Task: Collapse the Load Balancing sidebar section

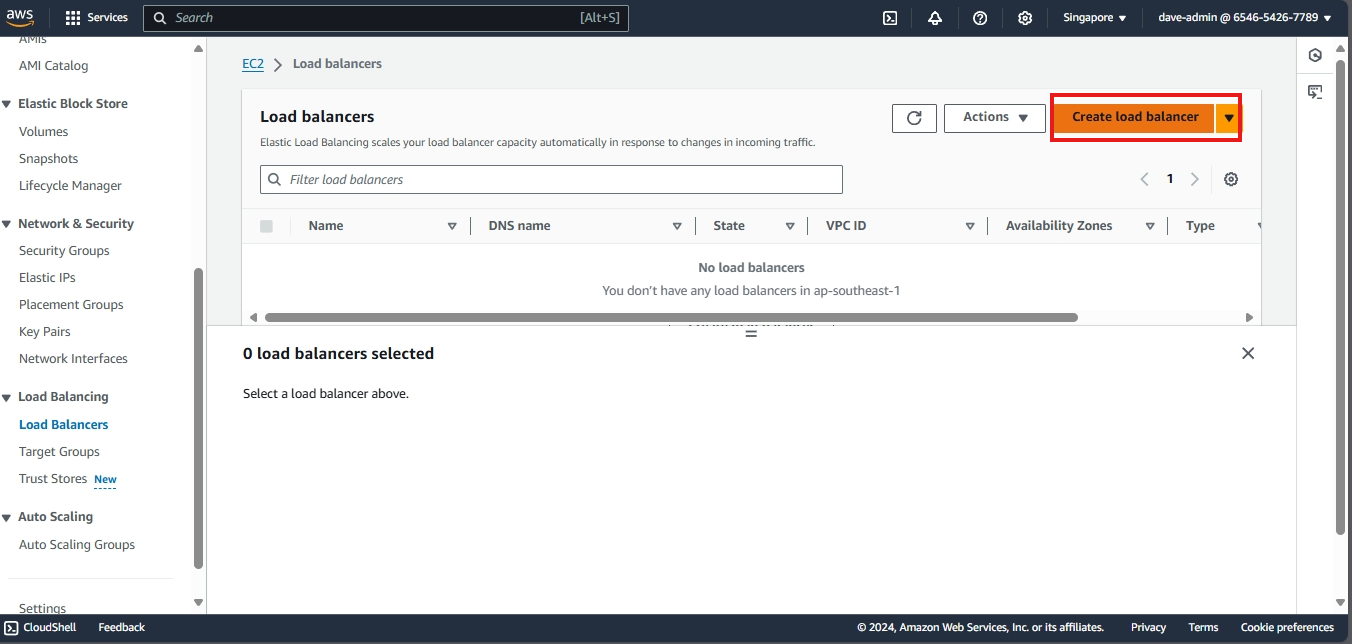Action: point(8,397)
